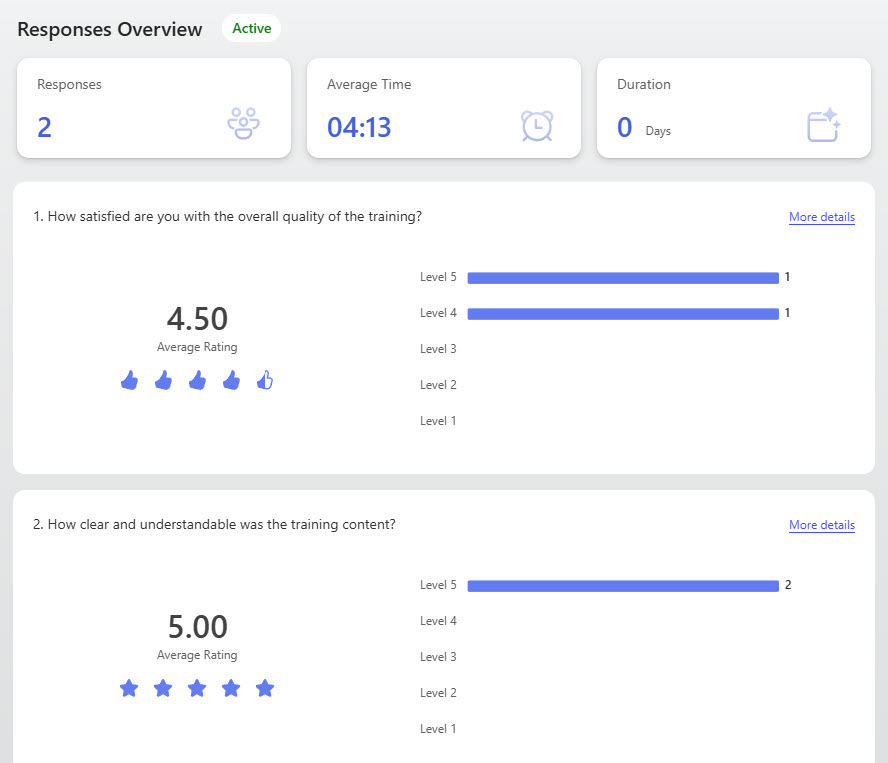
Task: Toggle the Active status badge
Action: pyautogui.click(x=250, y=28)
